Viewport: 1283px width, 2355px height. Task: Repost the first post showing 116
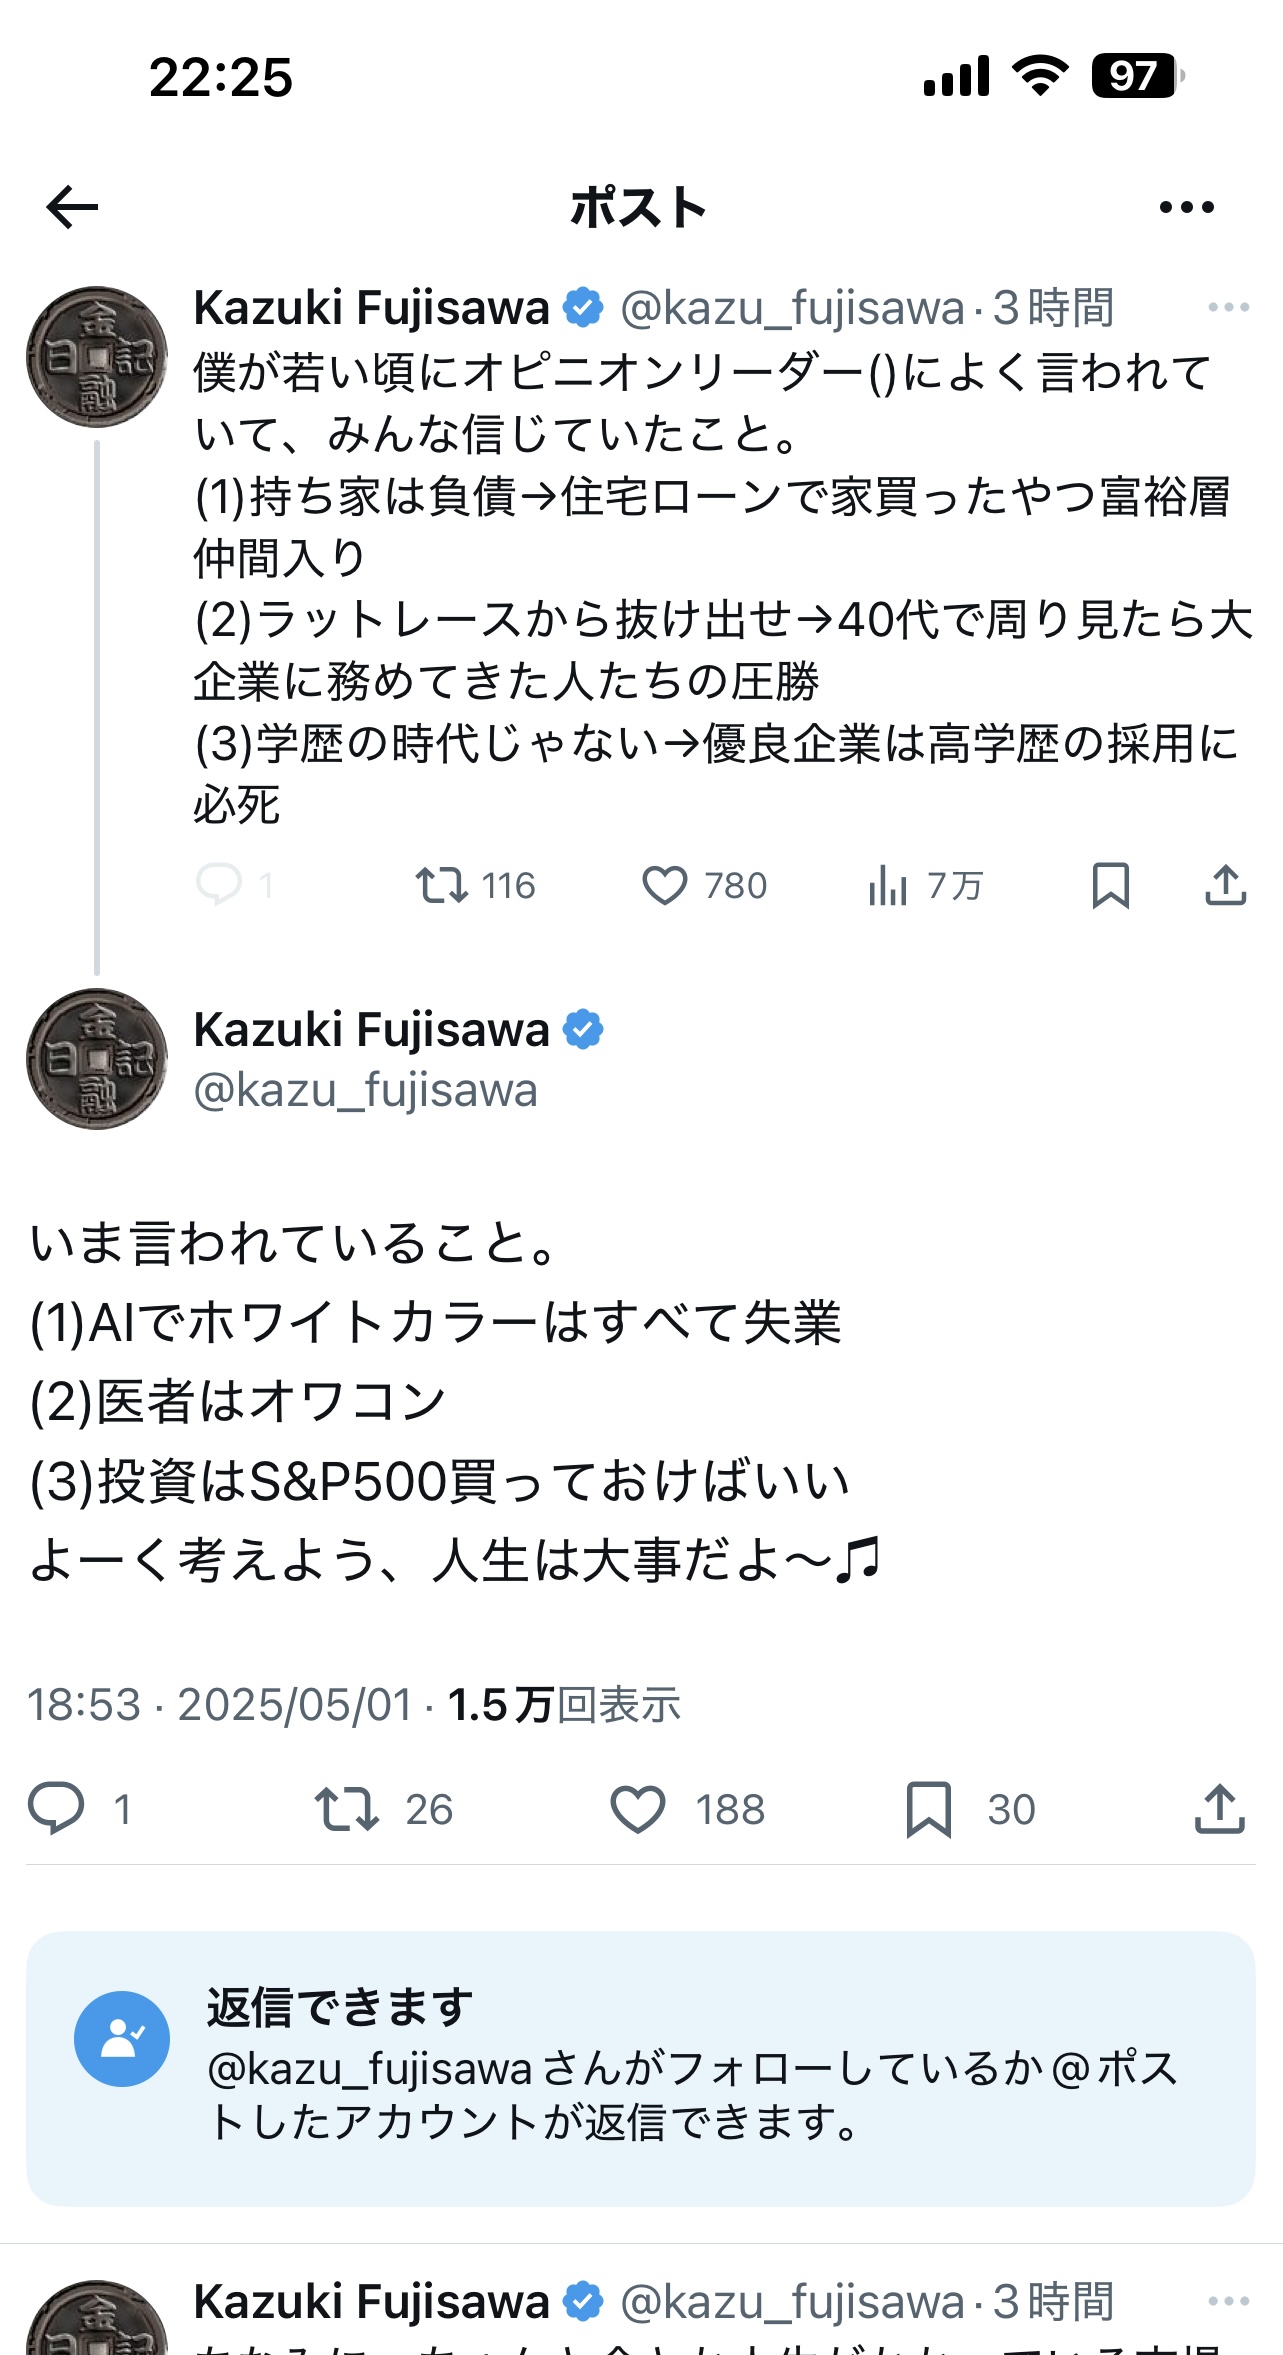[x=476, y=886]
